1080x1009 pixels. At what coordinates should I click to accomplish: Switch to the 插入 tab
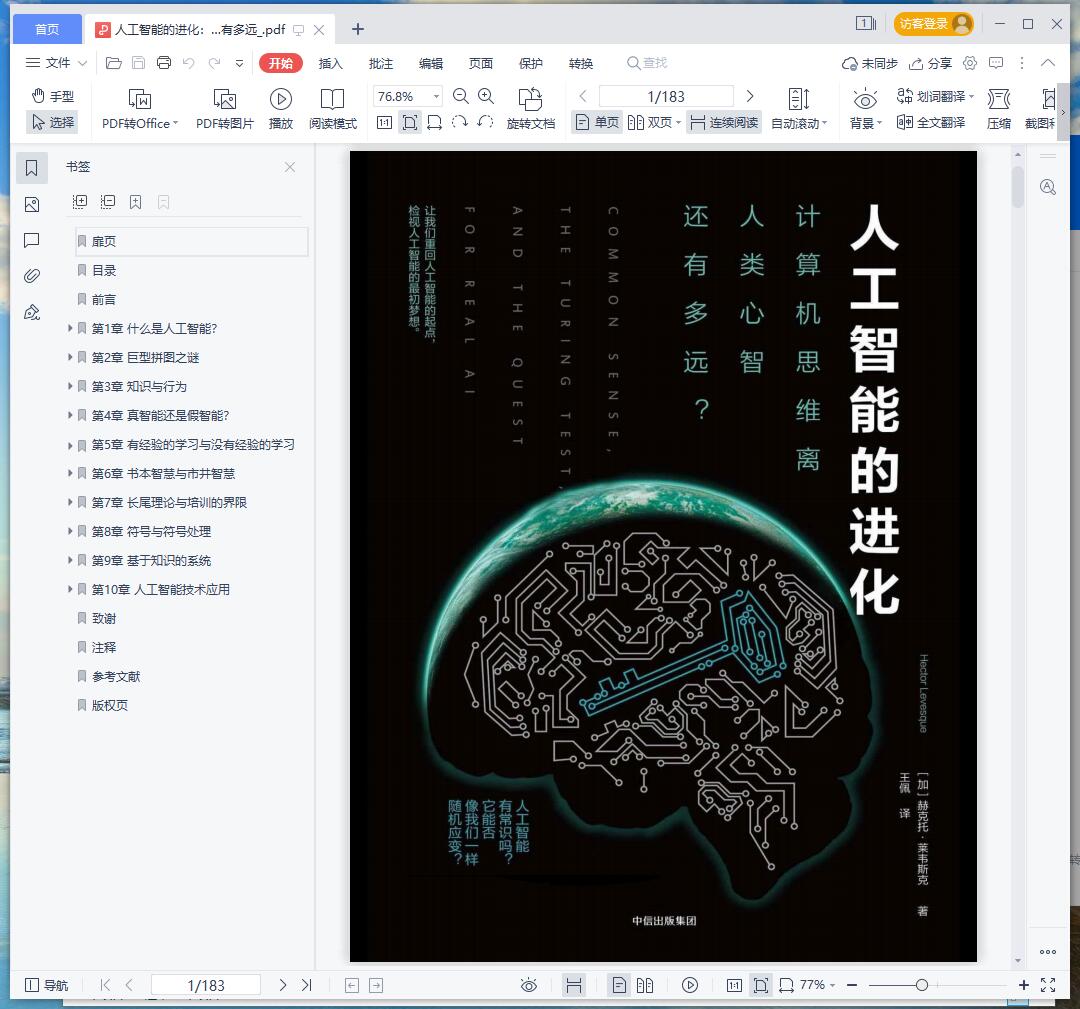(x=331, y=63)
